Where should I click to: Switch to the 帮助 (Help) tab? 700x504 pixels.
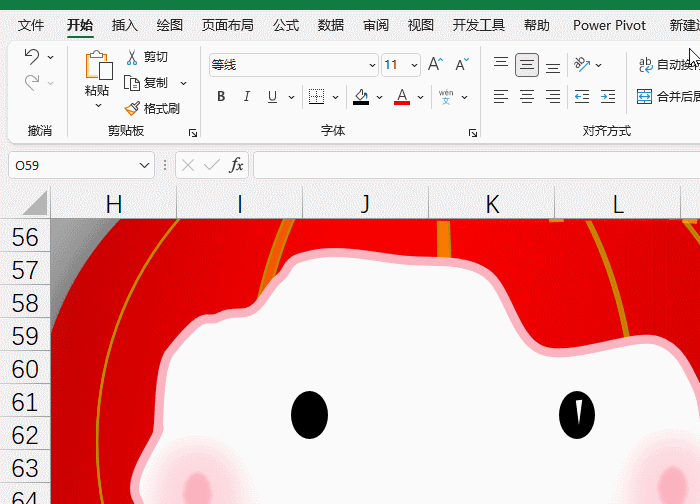click(x=537, y=25)
